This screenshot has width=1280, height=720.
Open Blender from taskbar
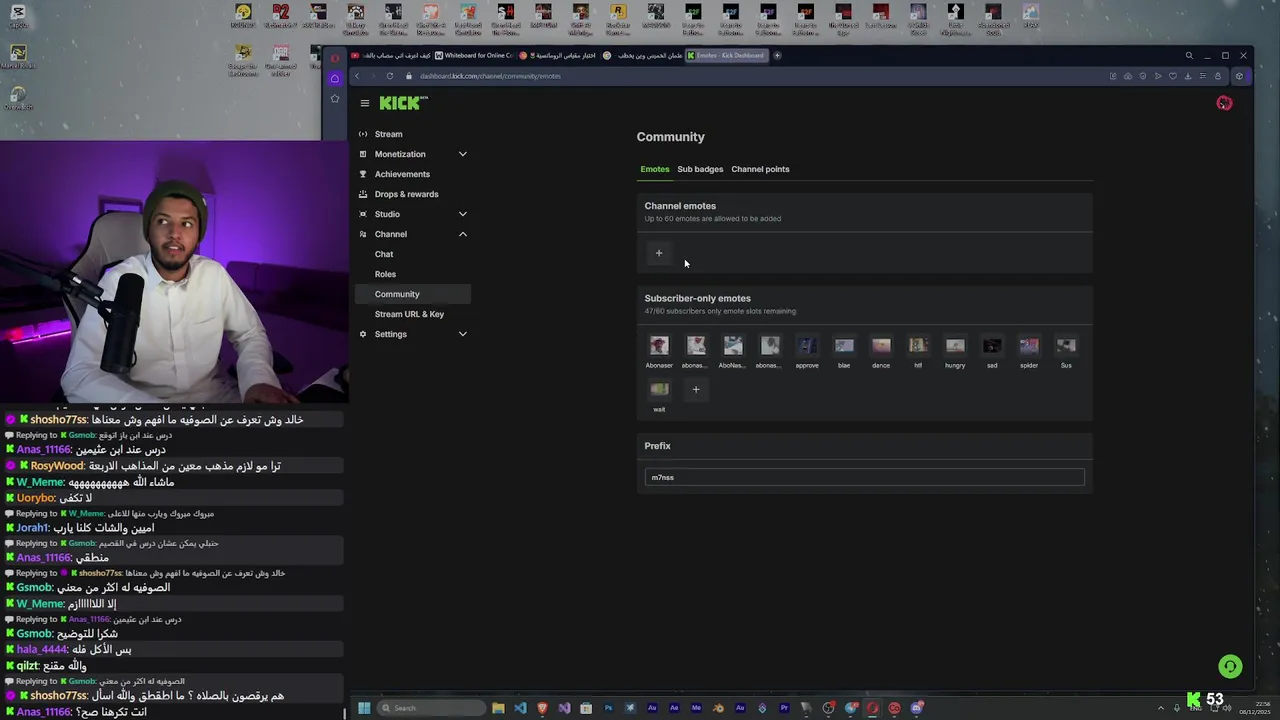(718, 708)
